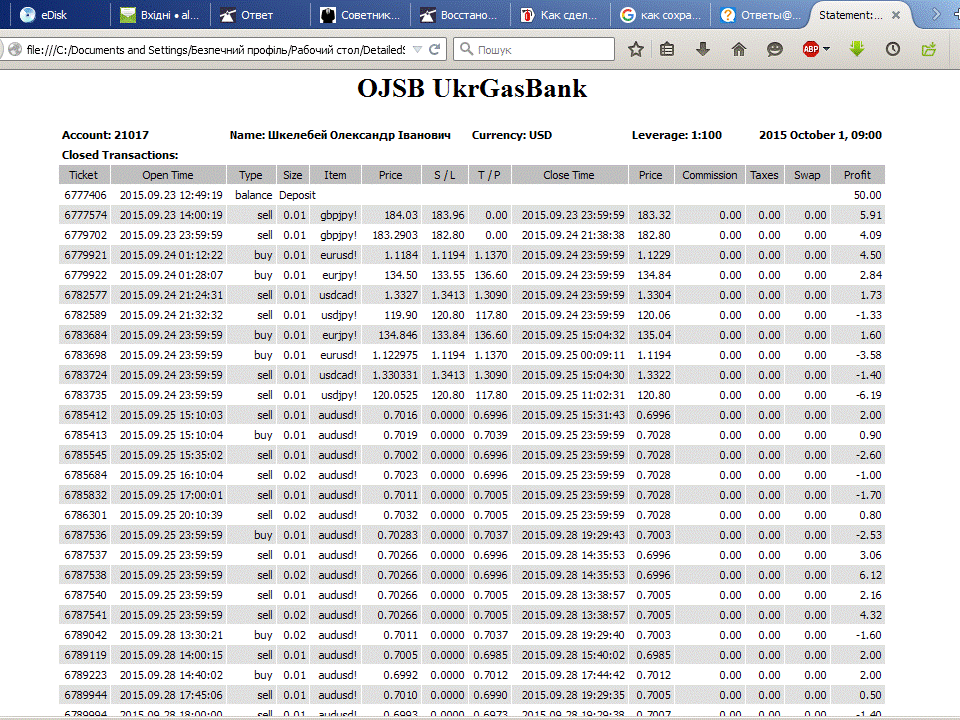Click open time 2015.09.23 14:00:19
The image size is (960, 720).
(171, 216)
